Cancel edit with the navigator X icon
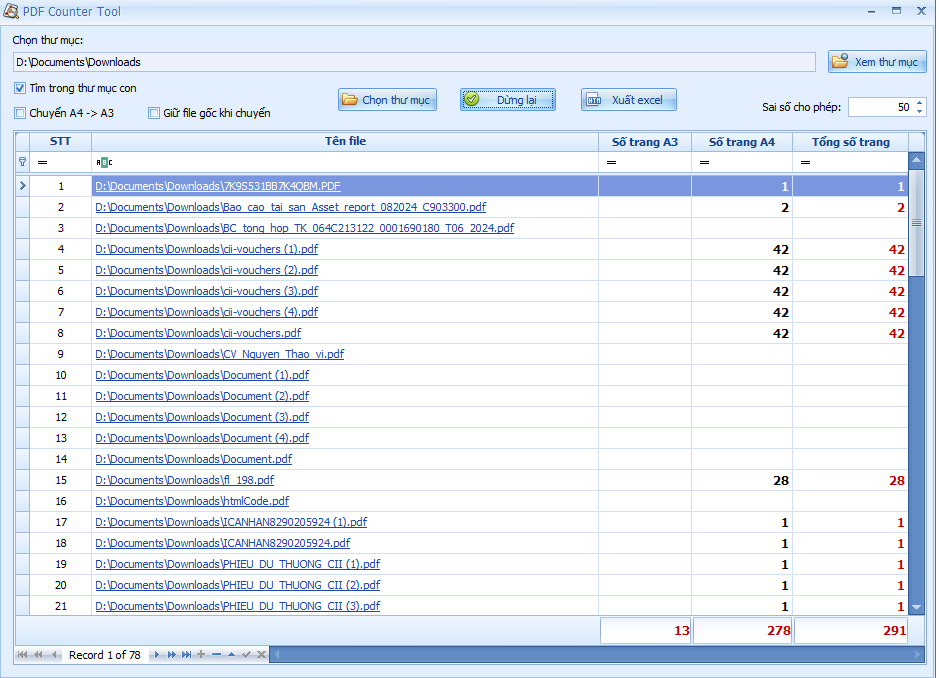The width and height of the screenshot is (939, 678). [x=262, y=655]
